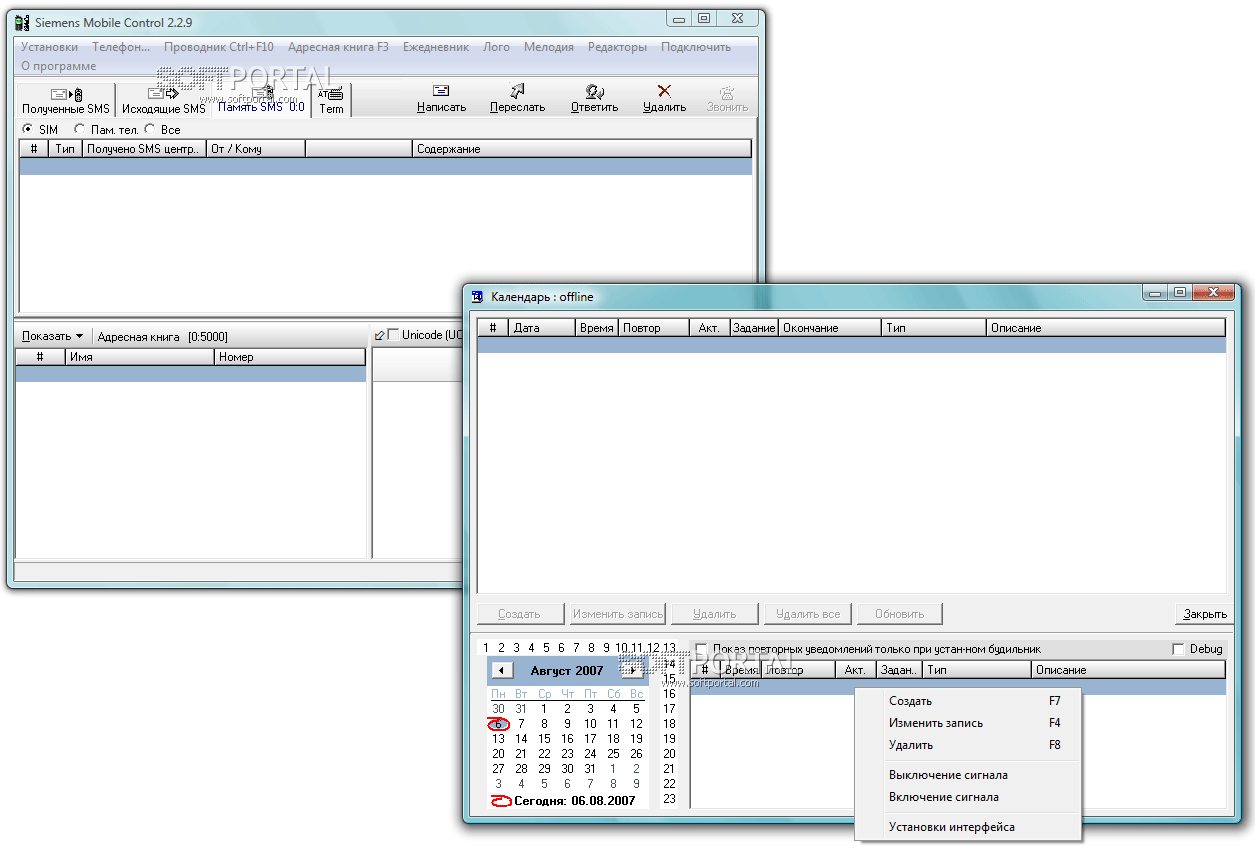Image resolution: width=1255 pixels, height=846 pixels.
Task: Go to next month in calendar
Action: pos(632,670)
